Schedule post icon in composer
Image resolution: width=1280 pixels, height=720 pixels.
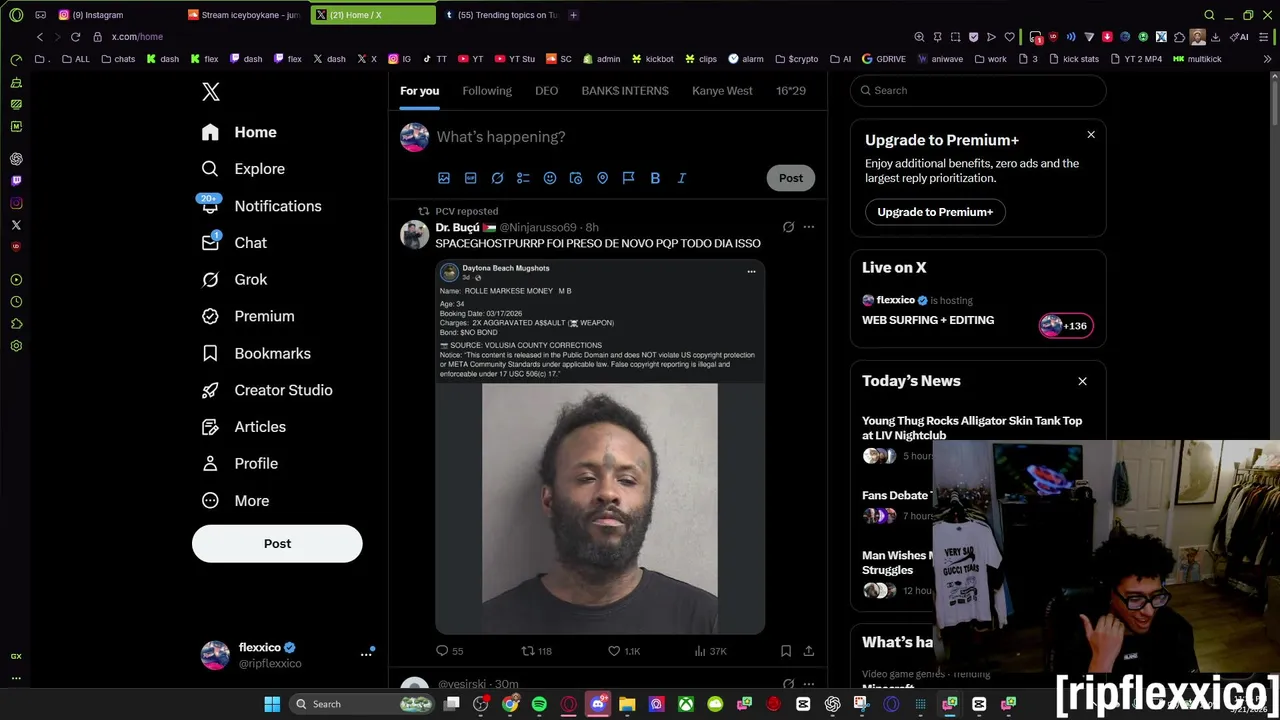[x=576, y=178]
